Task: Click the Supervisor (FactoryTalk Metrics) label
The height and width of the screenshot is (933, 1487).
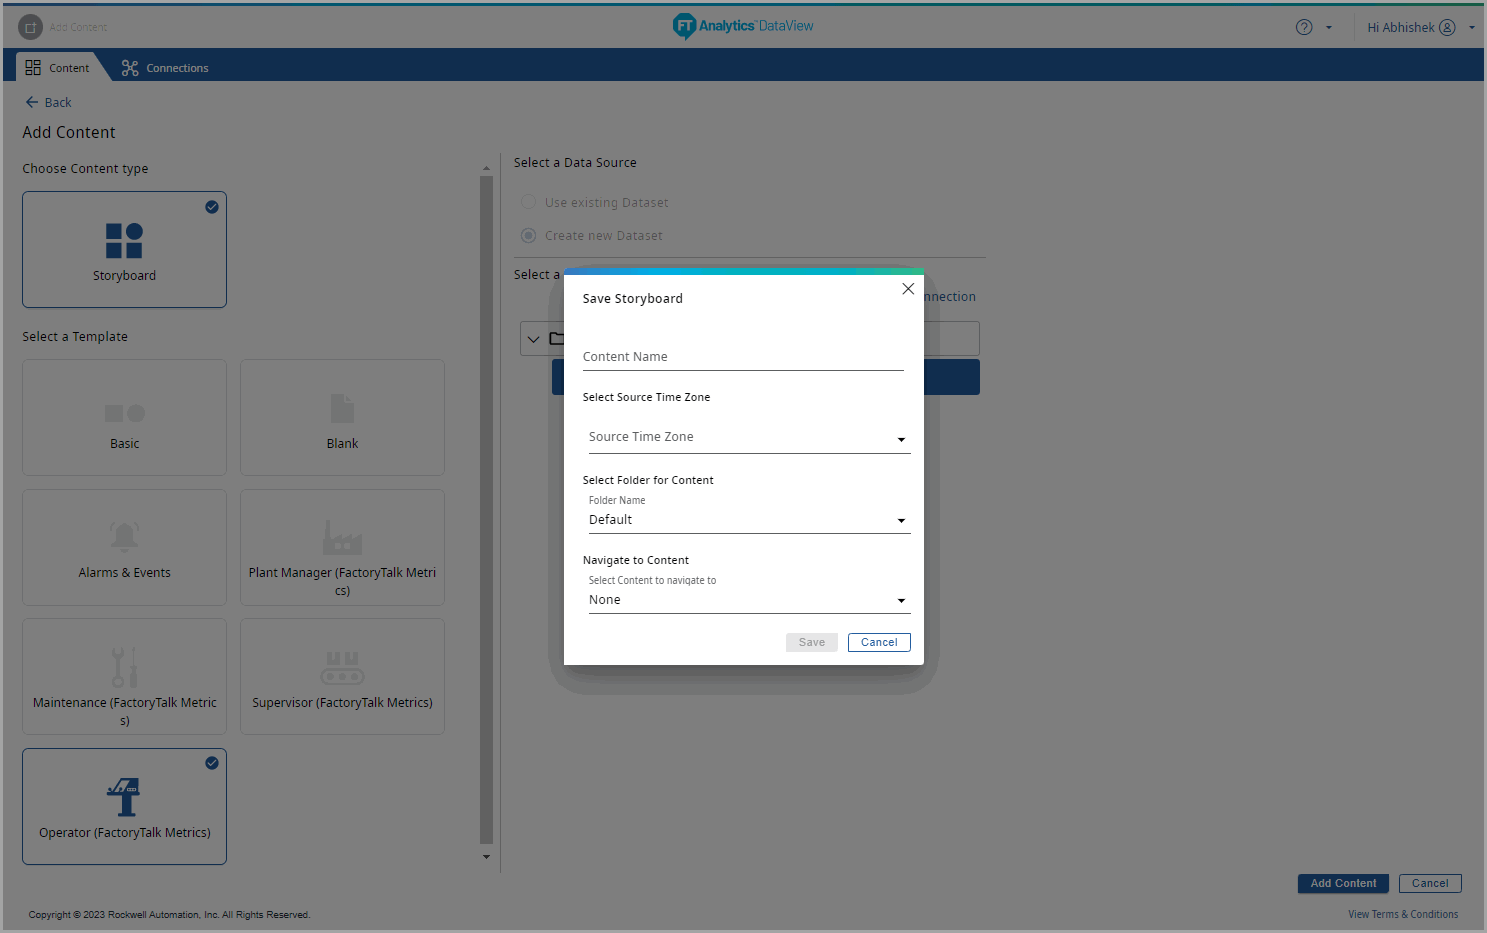Action: (x=342, y=703)
